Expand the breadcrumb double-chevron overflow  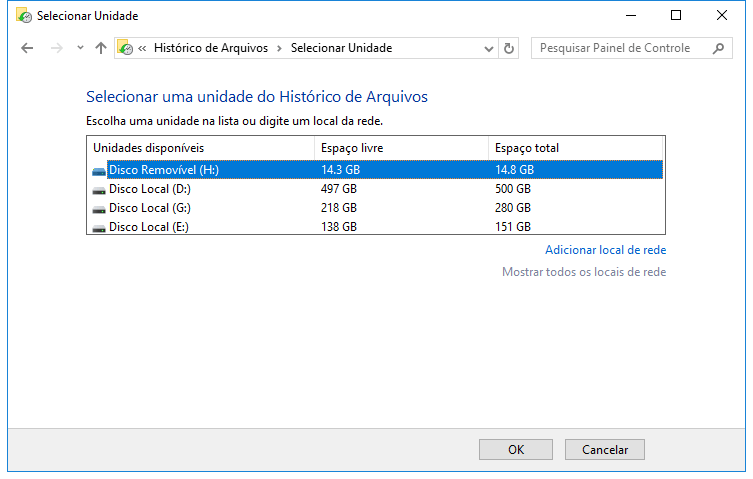click(142, 48)
